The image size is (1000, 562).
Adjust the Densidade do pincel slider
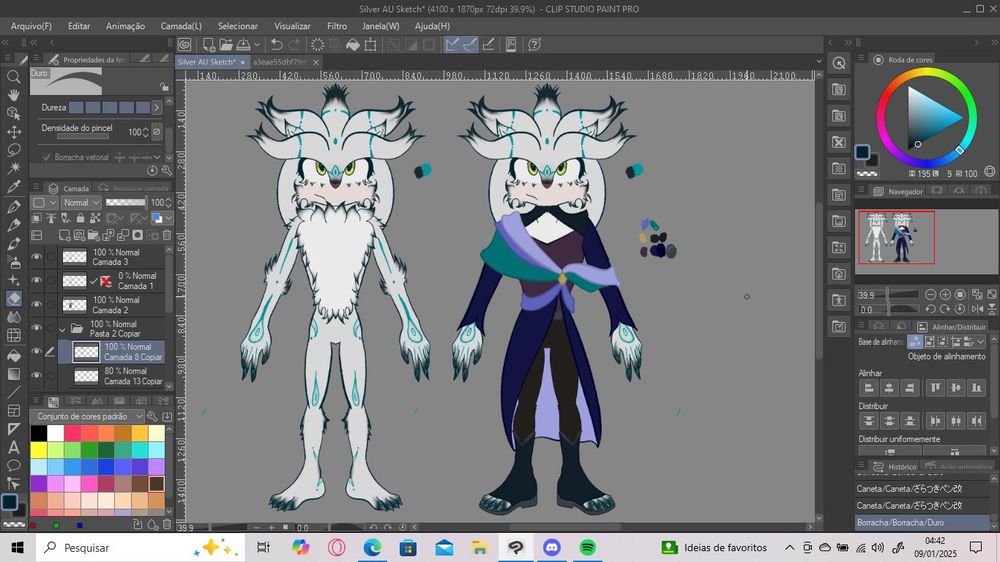coord(83,137)
